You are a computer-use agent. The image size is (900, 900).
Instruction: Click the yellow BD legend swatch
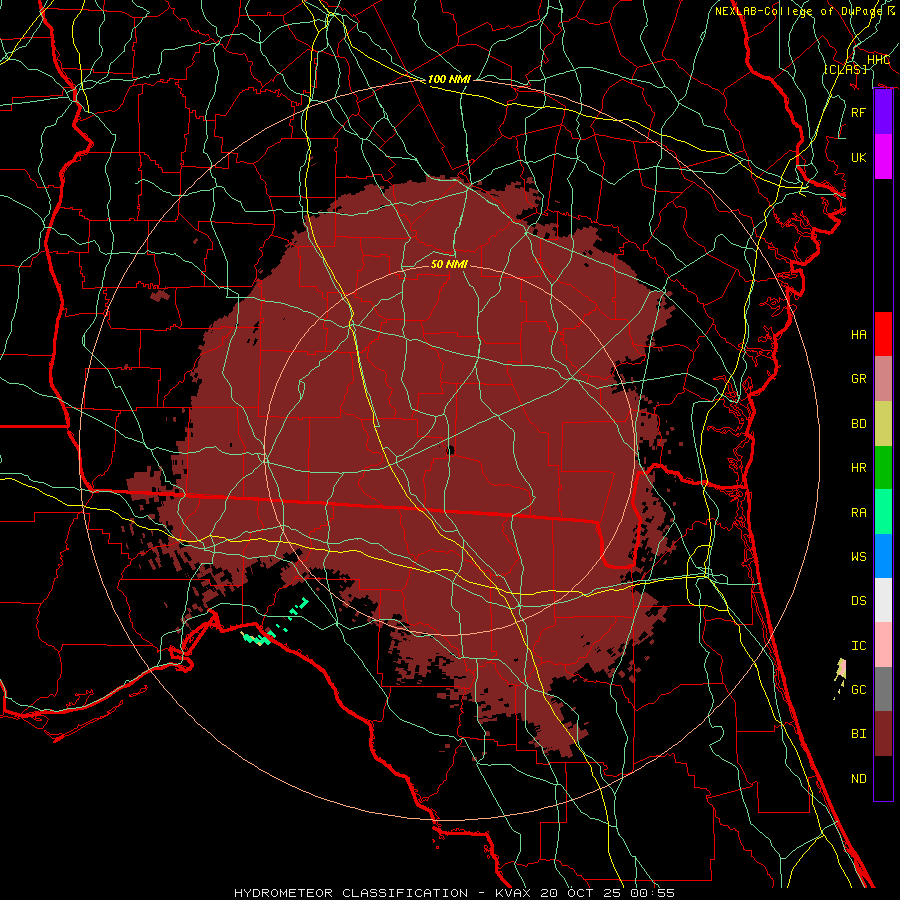pyautogui.click(x=883, y=424)
